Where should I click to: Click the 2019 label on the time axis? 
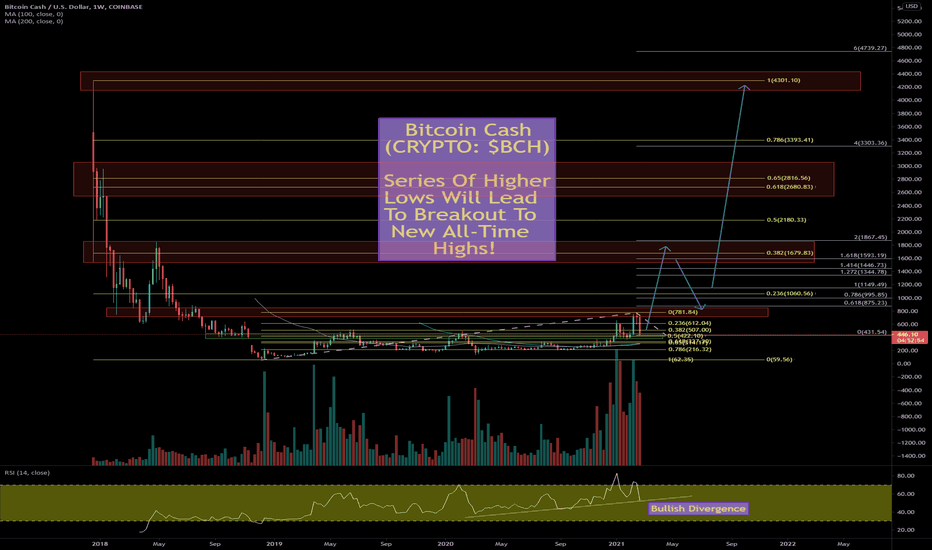274,543
